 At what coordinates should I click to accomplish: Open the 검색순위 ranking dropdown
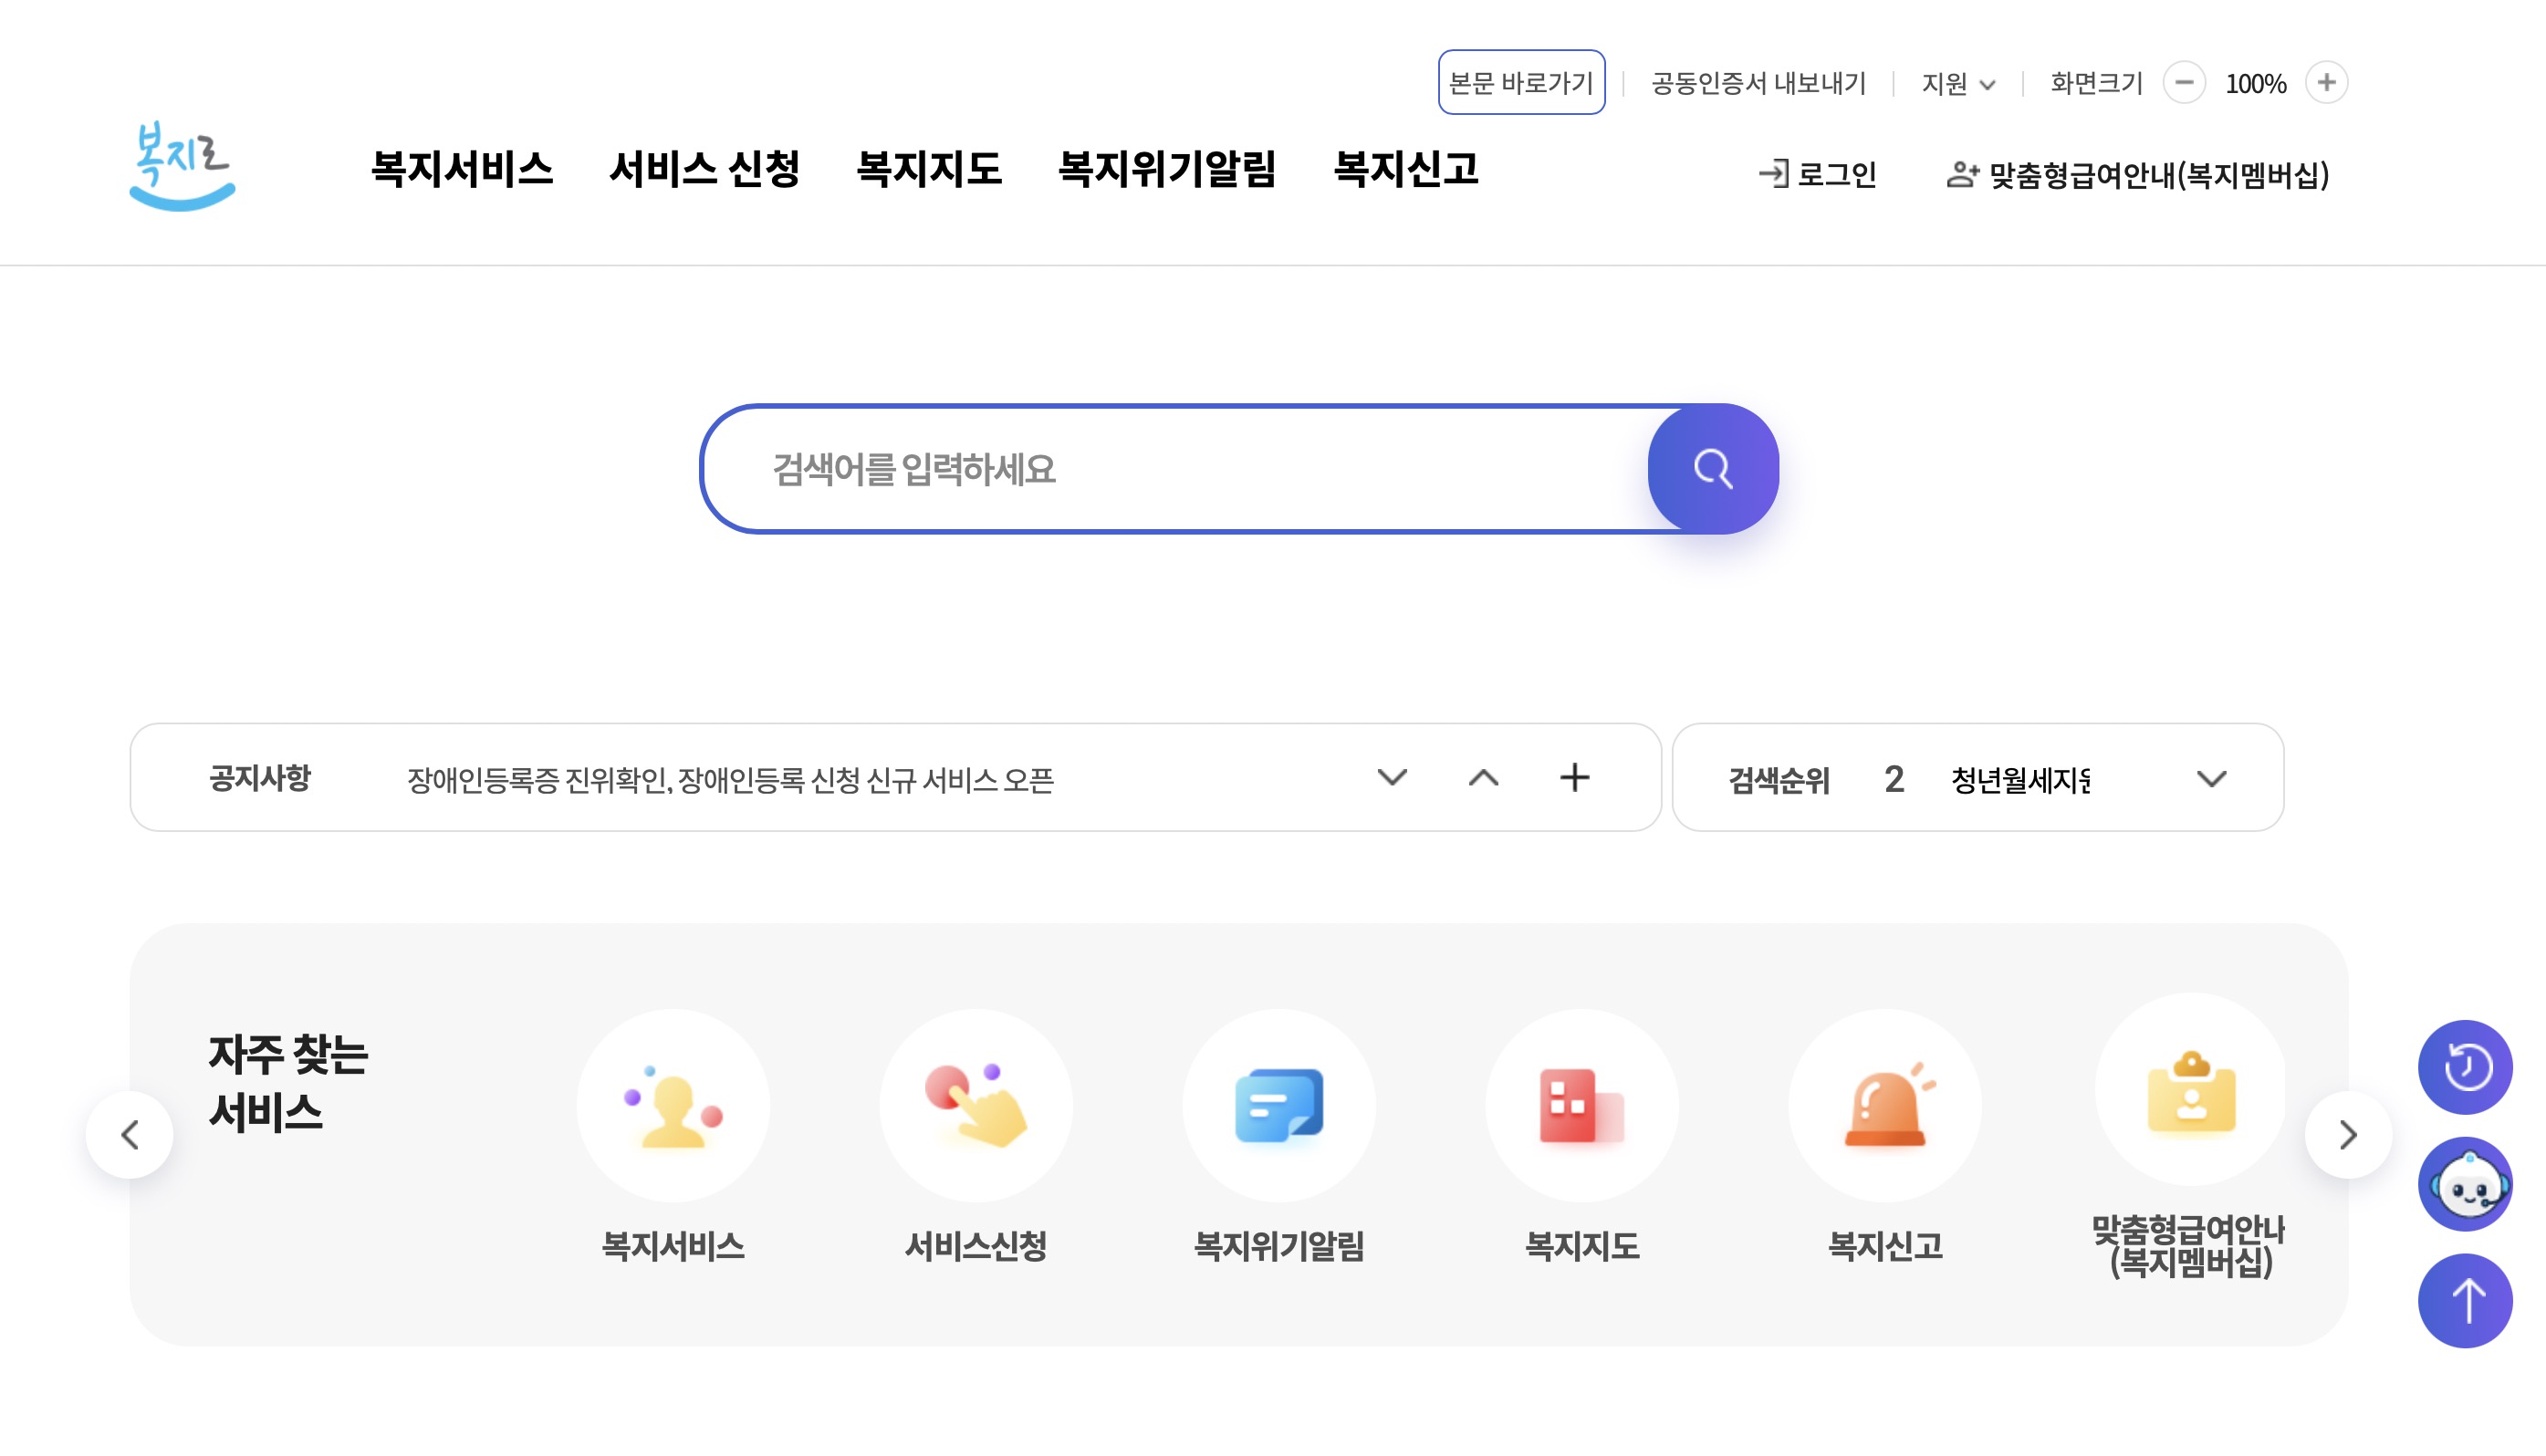(x=2213, y=780)
